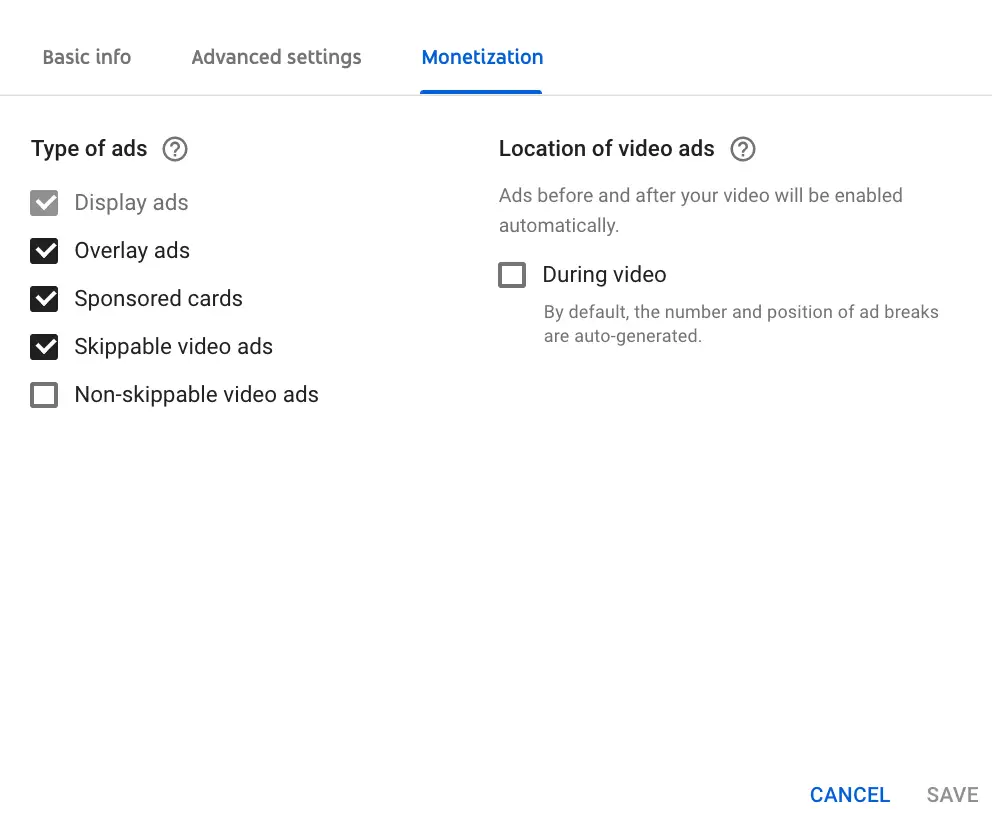Viewport: 992px width, 824px height.
Task: Enable the Non-skippable video ads checkbox
Action: (x=44, y=395)
